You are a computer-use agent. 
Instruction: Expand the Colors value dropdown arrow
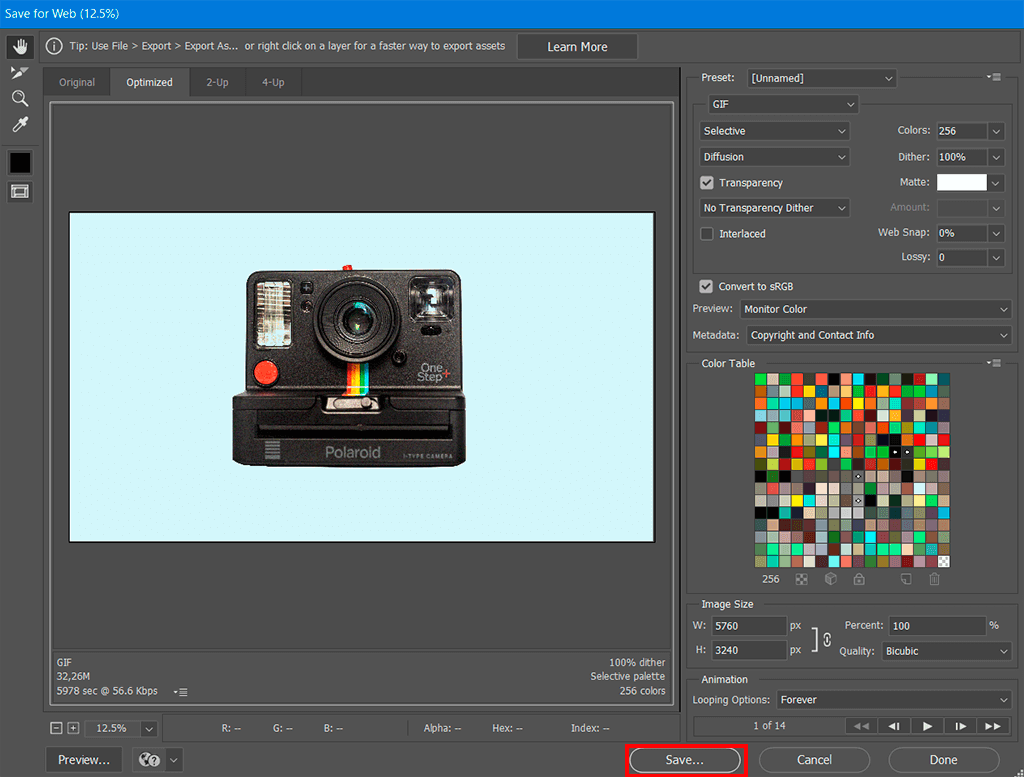[996, 131]
